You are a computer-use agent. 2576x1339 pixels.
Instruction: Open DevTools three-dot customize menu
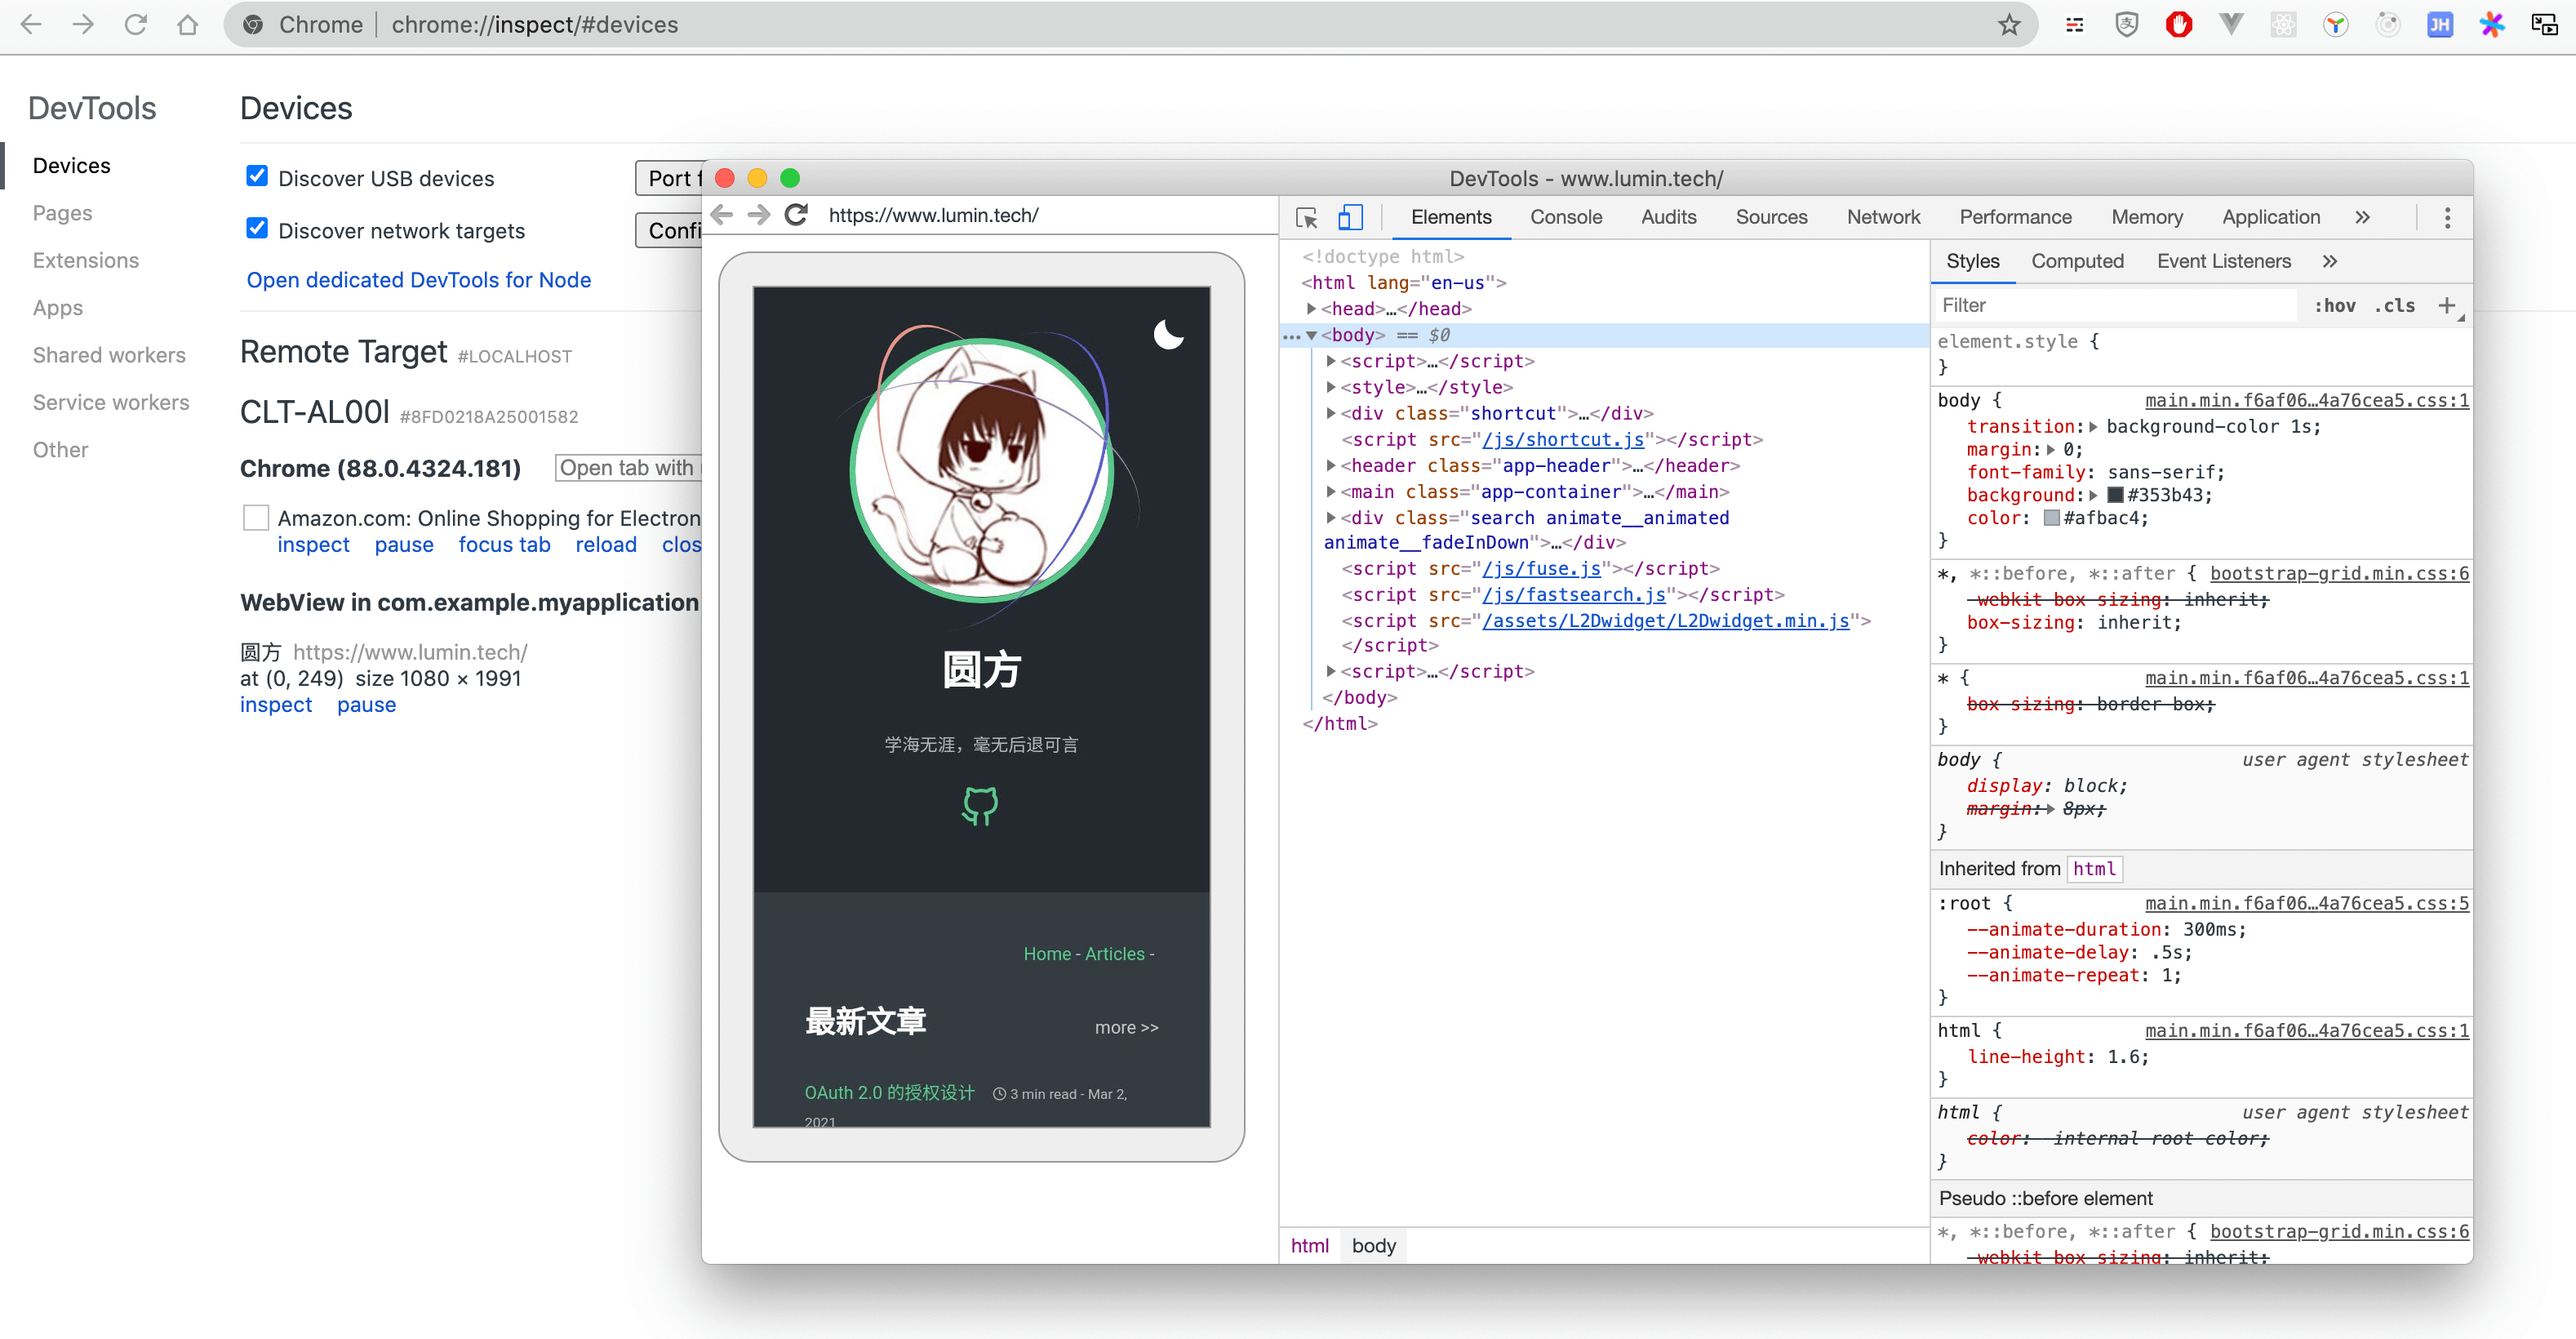coord(2447,217)
